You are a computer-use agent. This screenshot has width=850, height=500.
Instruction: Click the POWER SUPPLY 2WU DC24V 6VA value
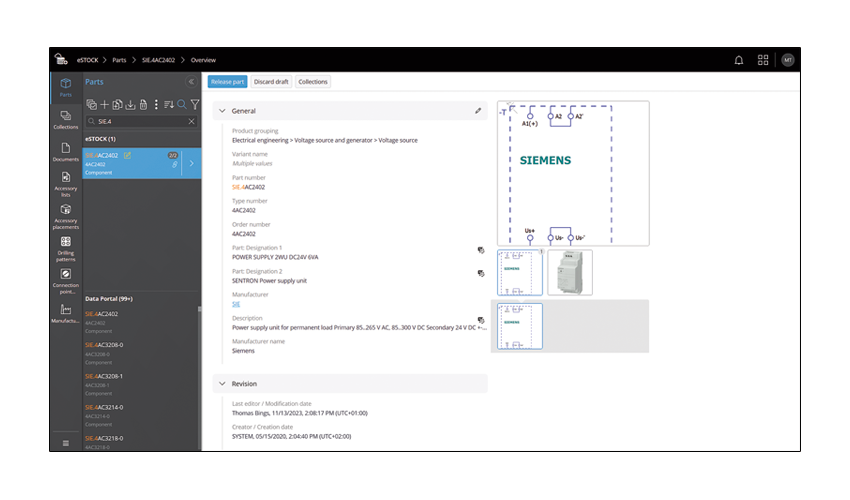(x=275, y=258)
